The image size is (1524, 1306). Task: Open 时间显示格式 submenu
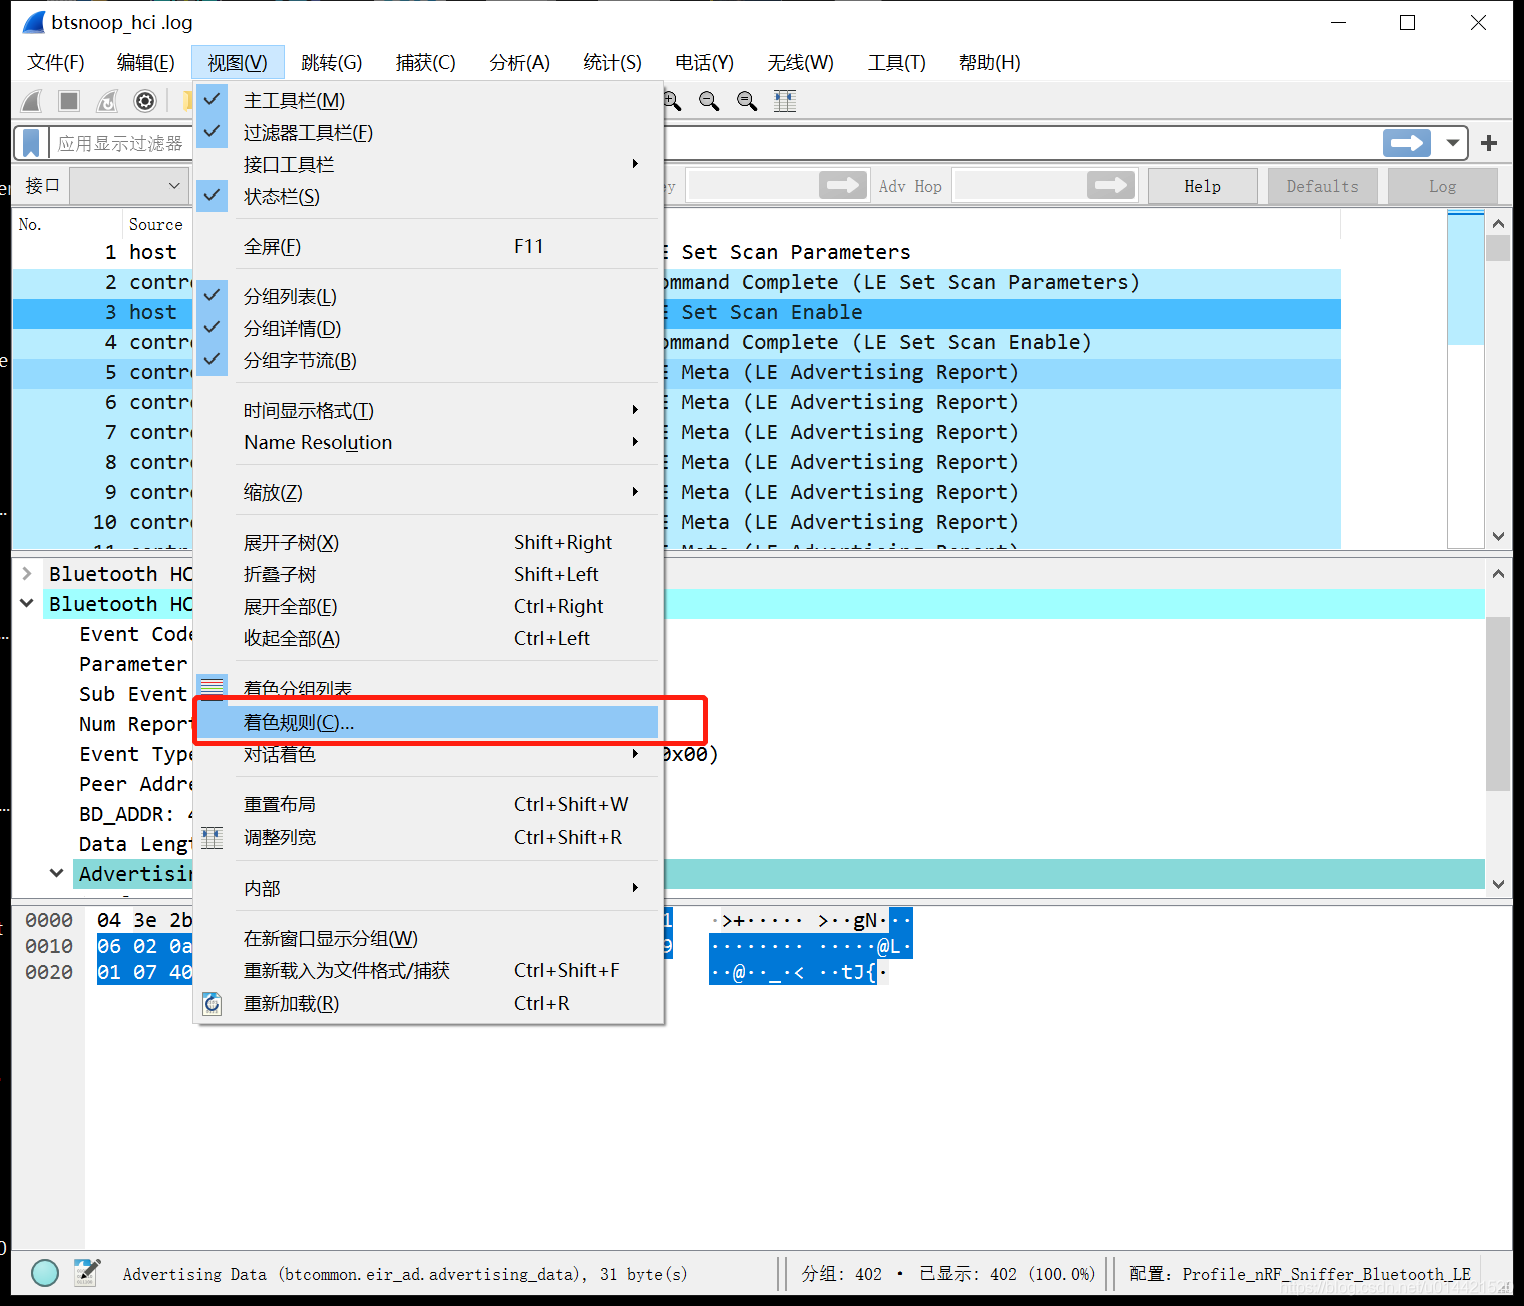tap(428, 410)
